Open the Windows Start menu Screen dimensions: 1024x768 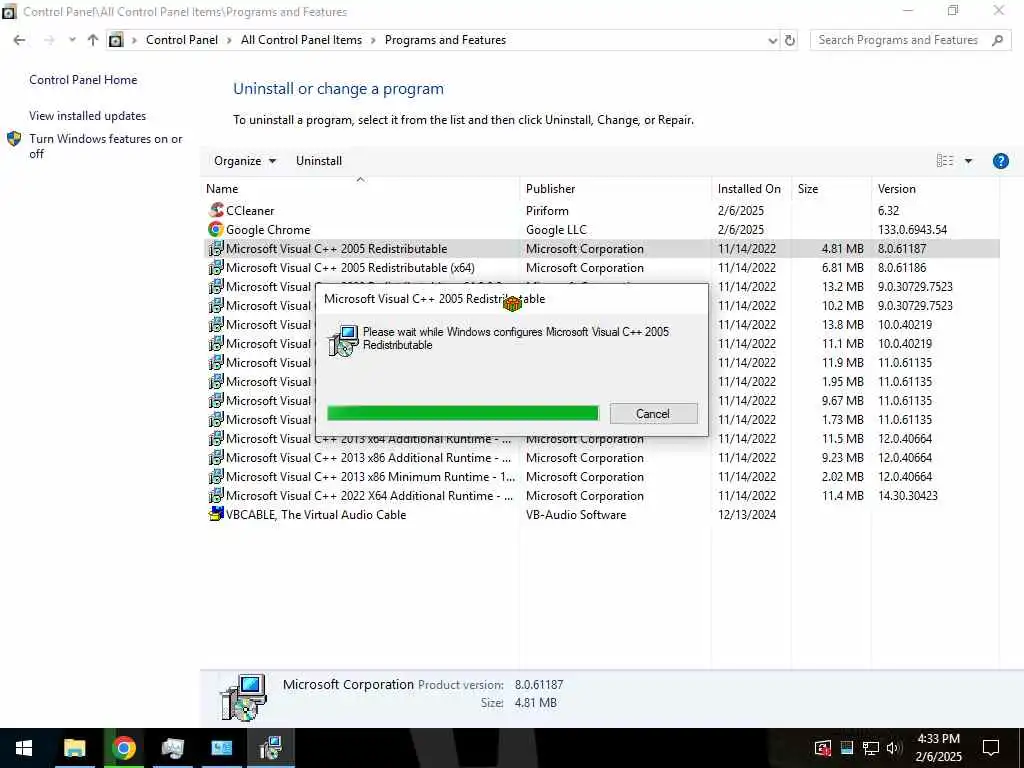[x=24, y=748]
